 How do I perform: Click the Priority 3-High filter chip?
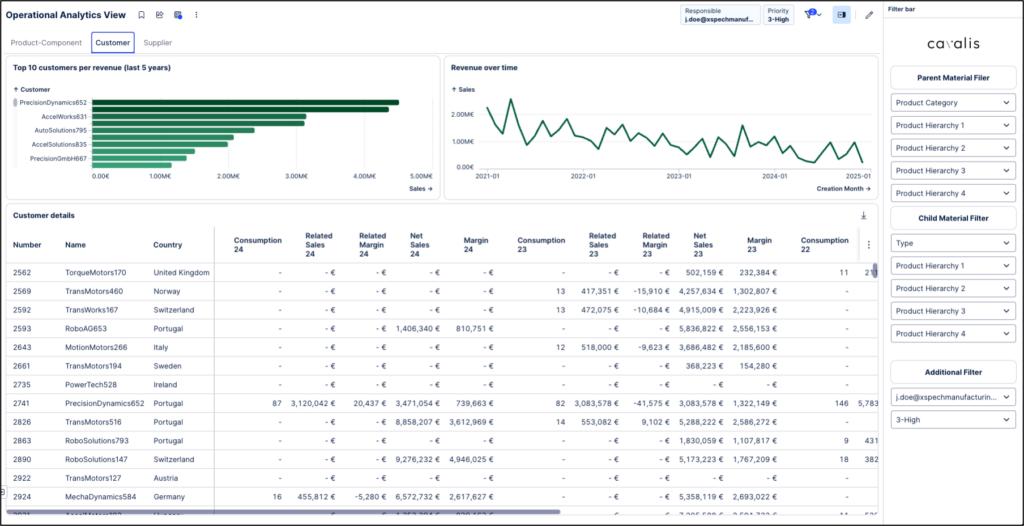(778, 15)
